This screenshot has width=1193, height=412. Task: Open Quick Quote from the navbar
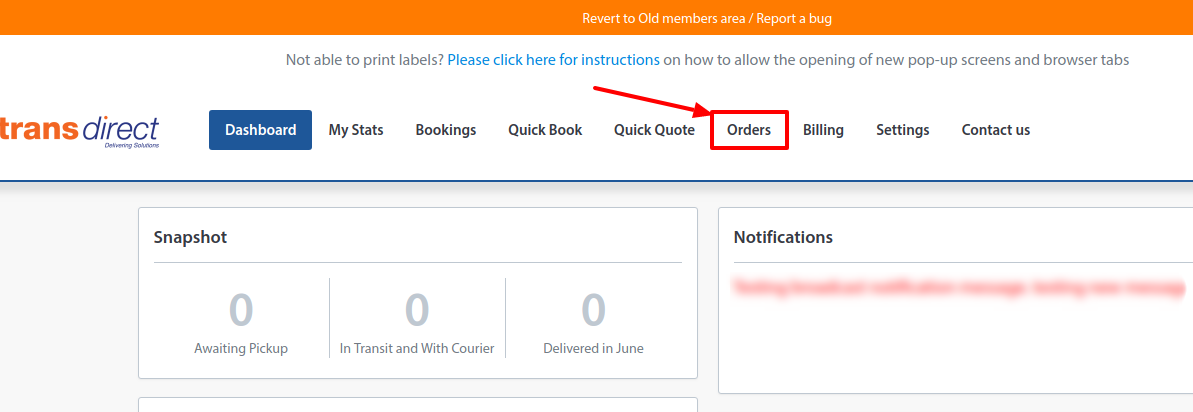654,130
